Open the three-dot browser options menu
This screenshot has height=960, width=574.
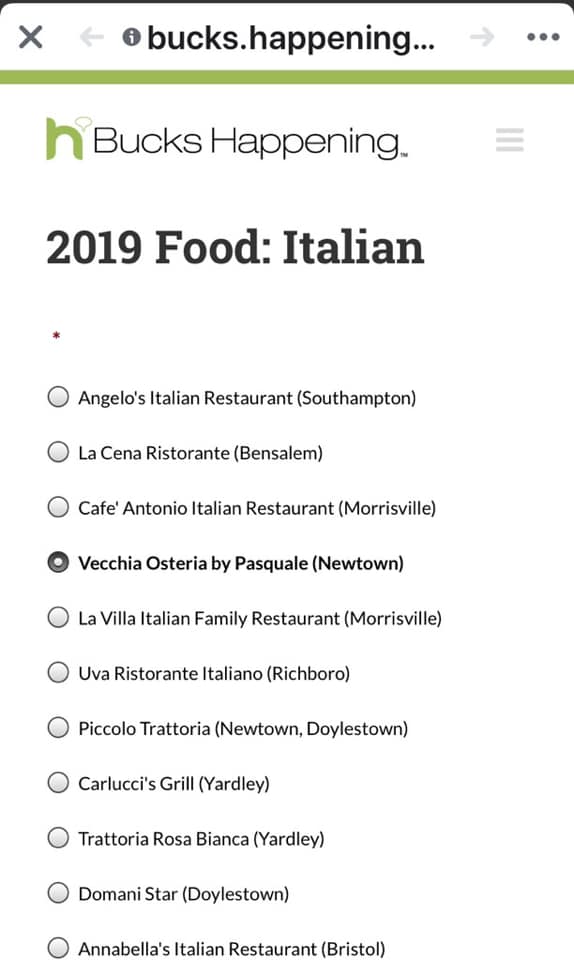[543, 37]
